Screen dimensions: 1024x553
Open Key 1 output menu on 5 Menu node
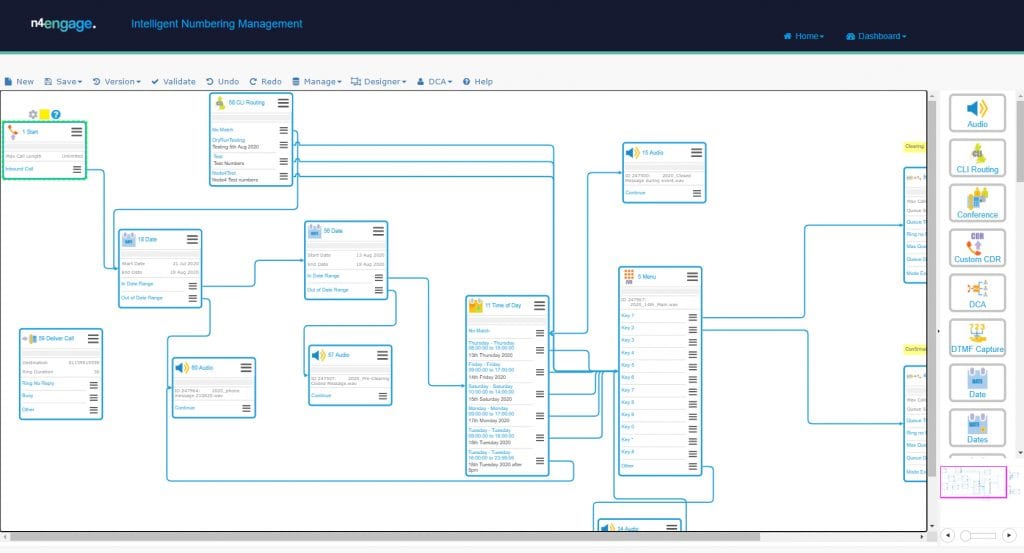[x=693, y=317]
